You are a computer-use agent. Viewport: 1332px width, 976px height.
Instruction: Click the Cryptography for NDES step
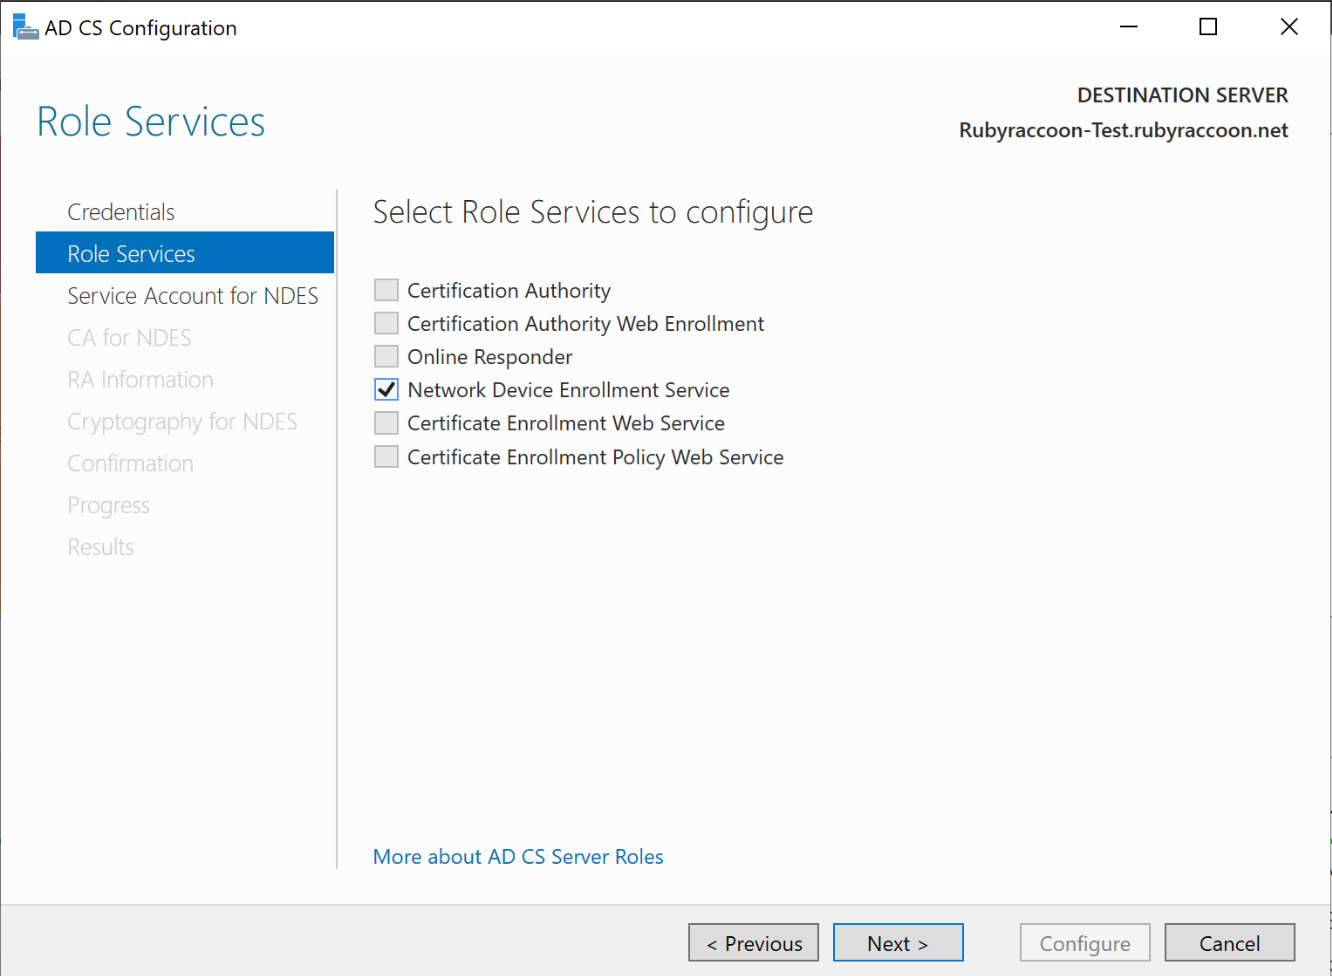coord(182,421)
